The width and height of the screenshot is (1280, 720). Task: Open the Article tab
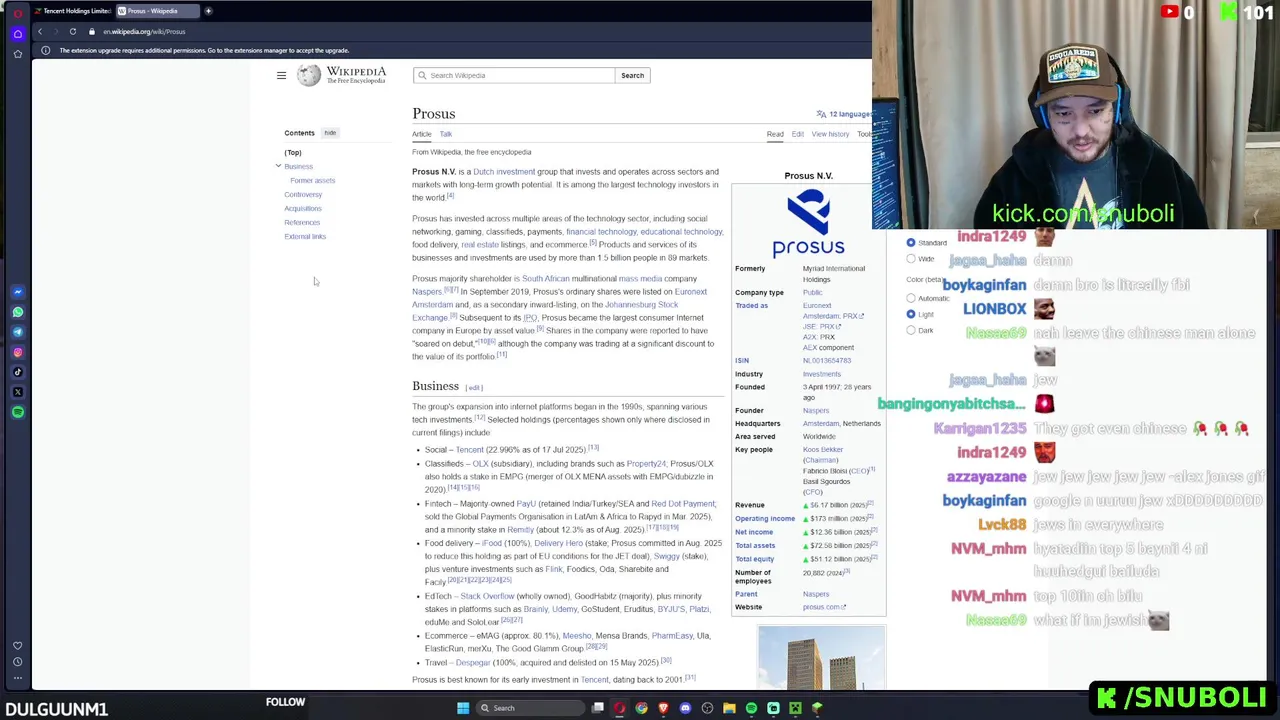point(422,134)
